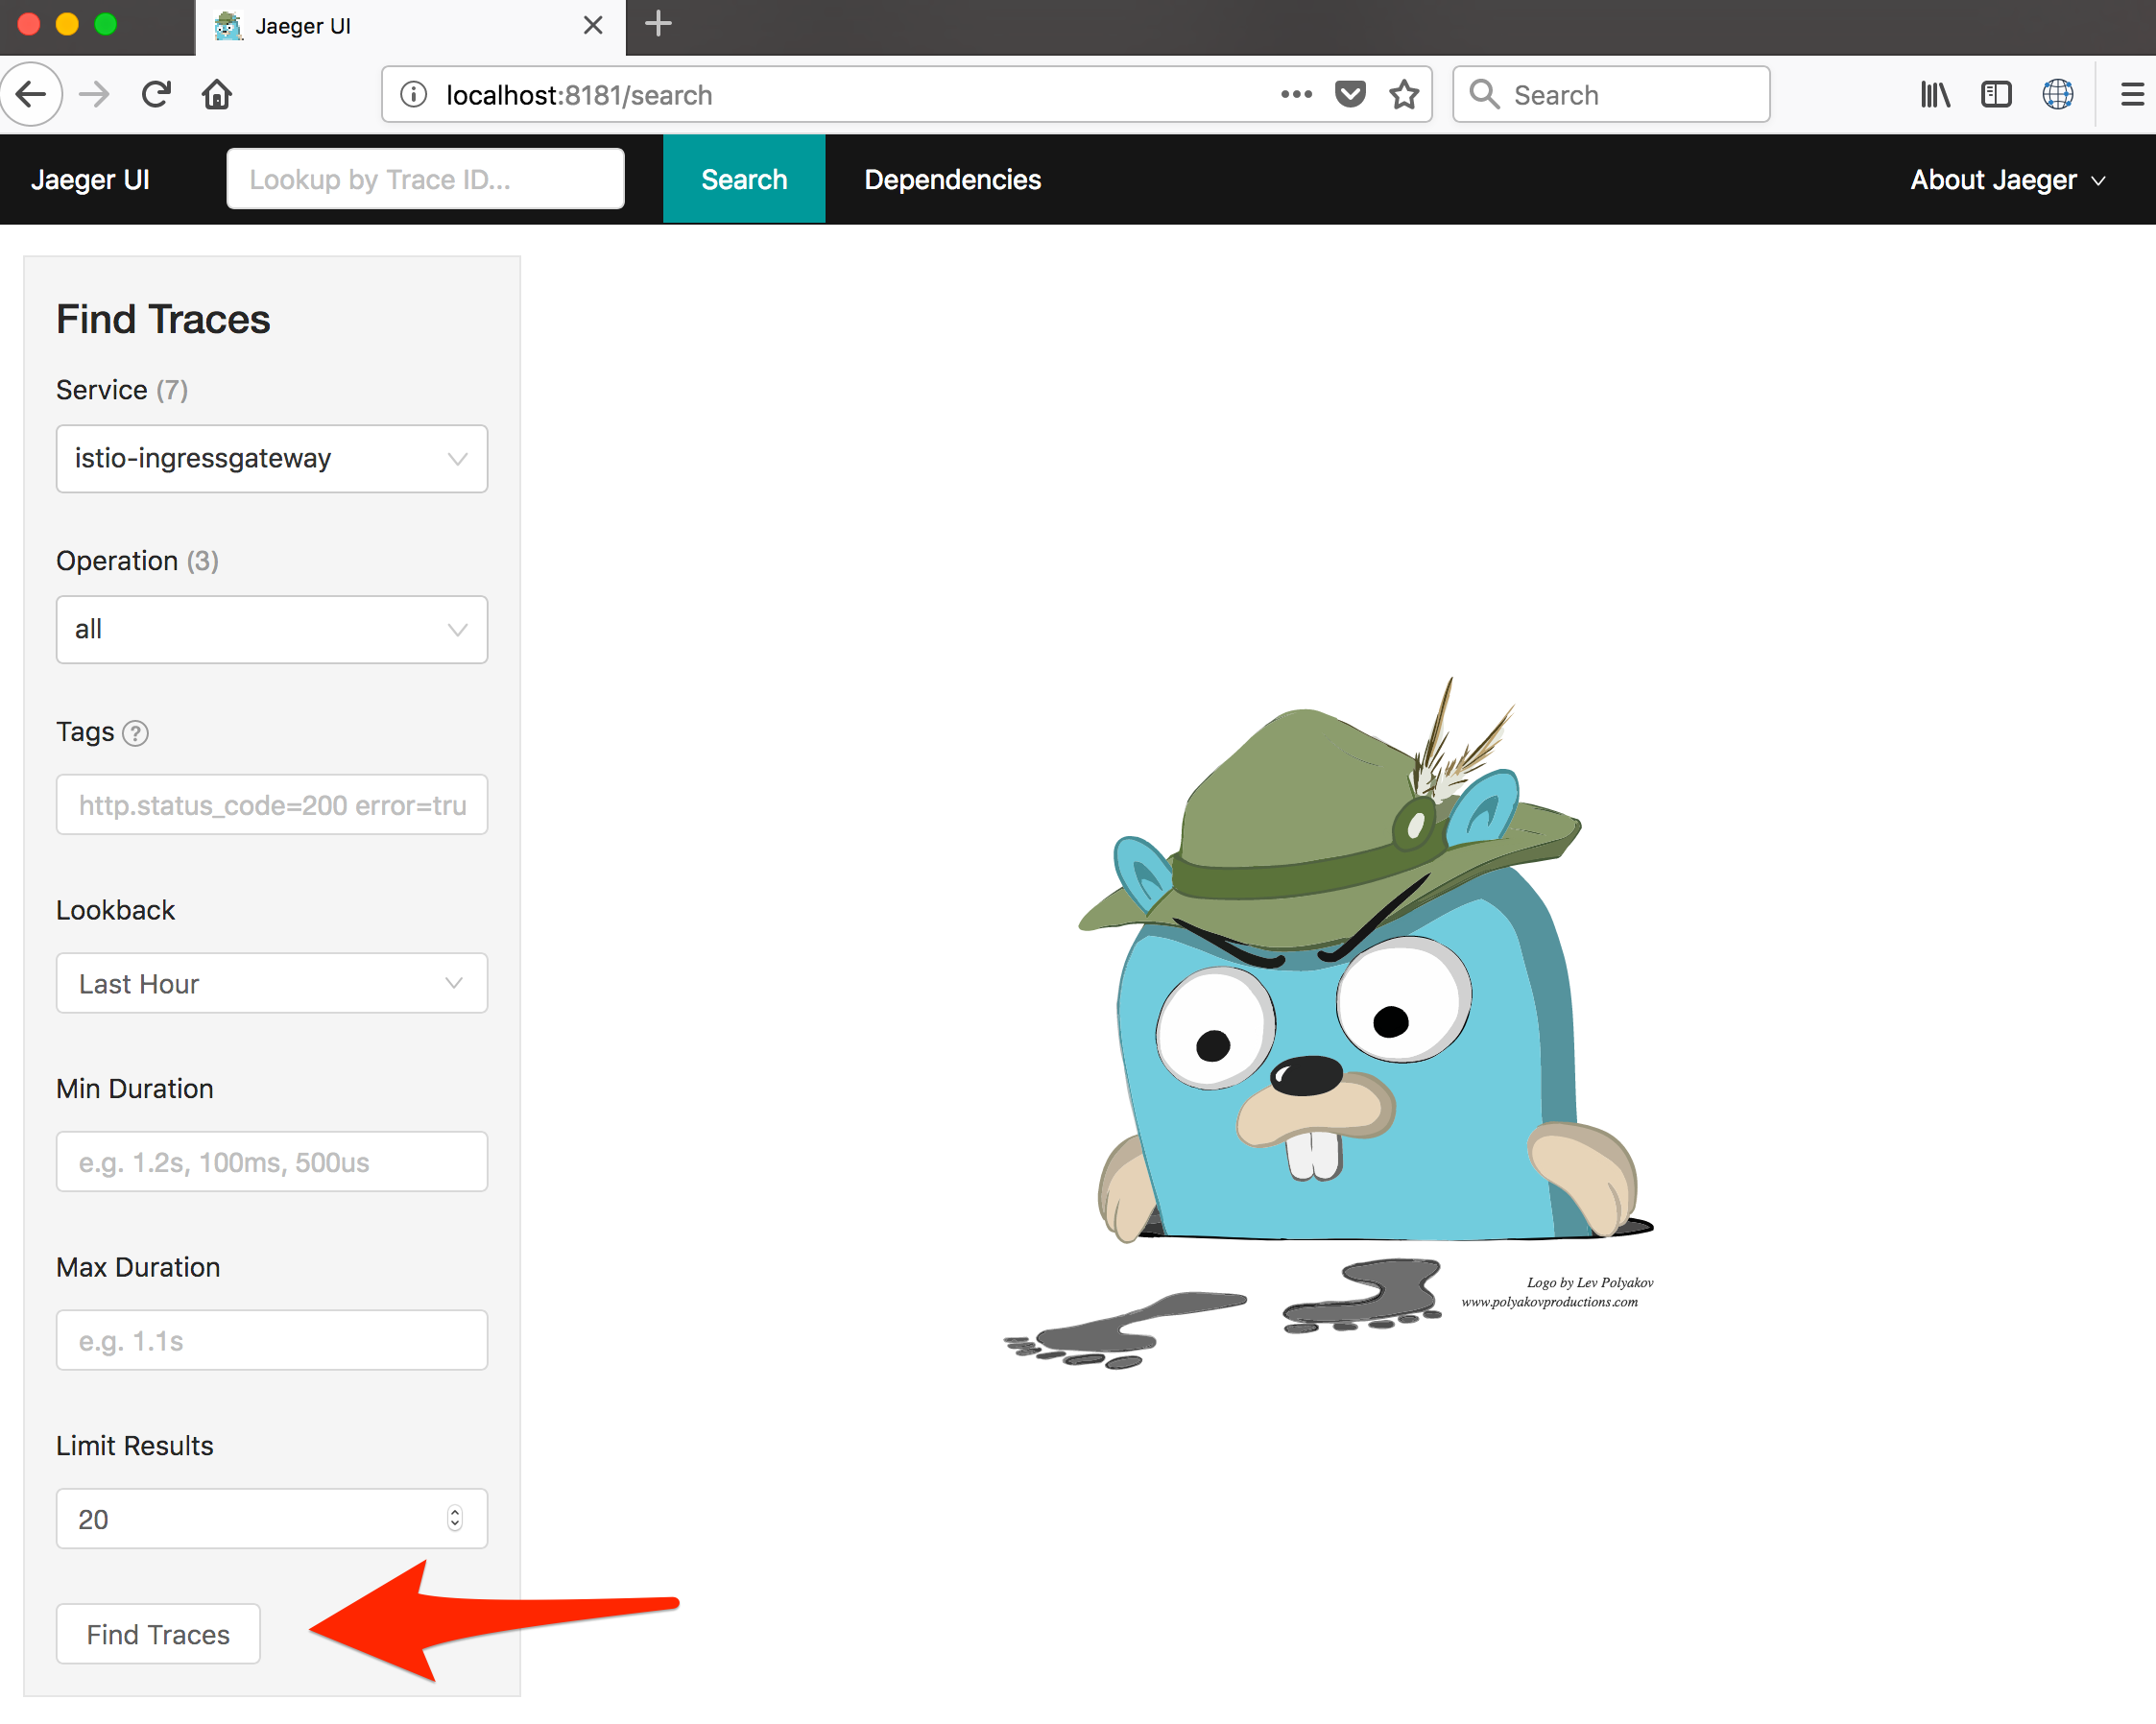This screenshot has height=1724, width=2156.
Task: Go to browser home icon
Action: click(x=217, y=95)
